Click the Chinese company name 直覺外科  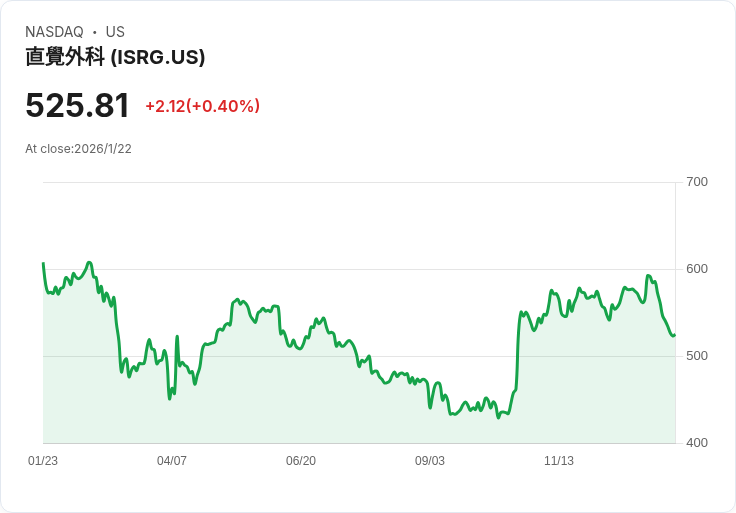coord(65,58)
